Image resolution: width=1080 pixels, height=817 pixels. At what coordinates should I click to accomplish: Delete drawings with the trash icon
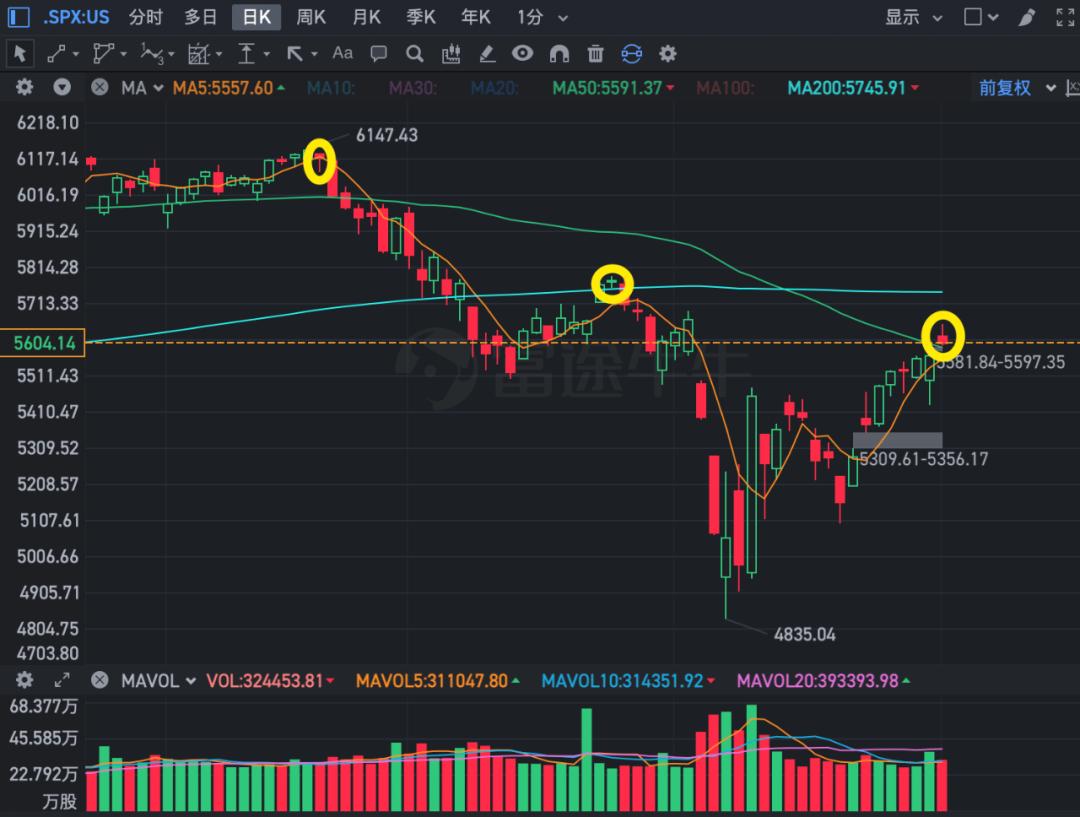595,53
